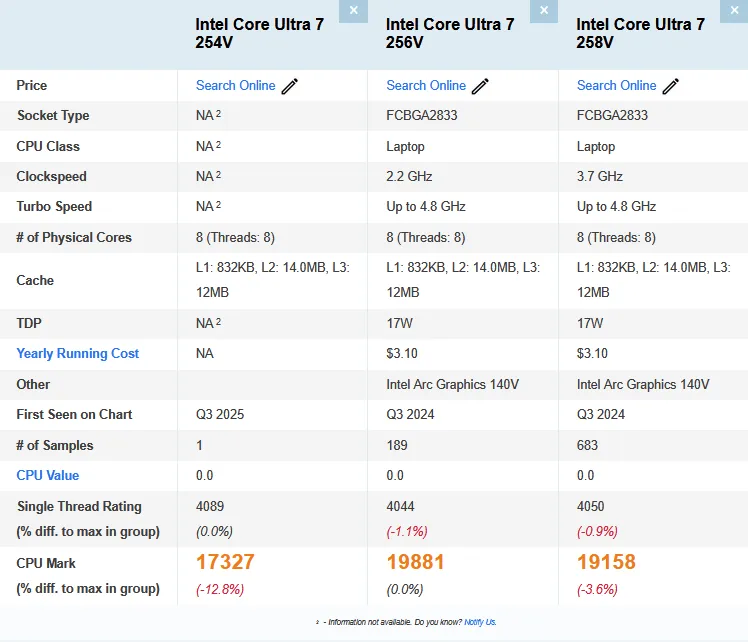Click the Single Thread Rating row label
Image resolution: width=748 pixels, height=642 pixels.
coord(79,507)
